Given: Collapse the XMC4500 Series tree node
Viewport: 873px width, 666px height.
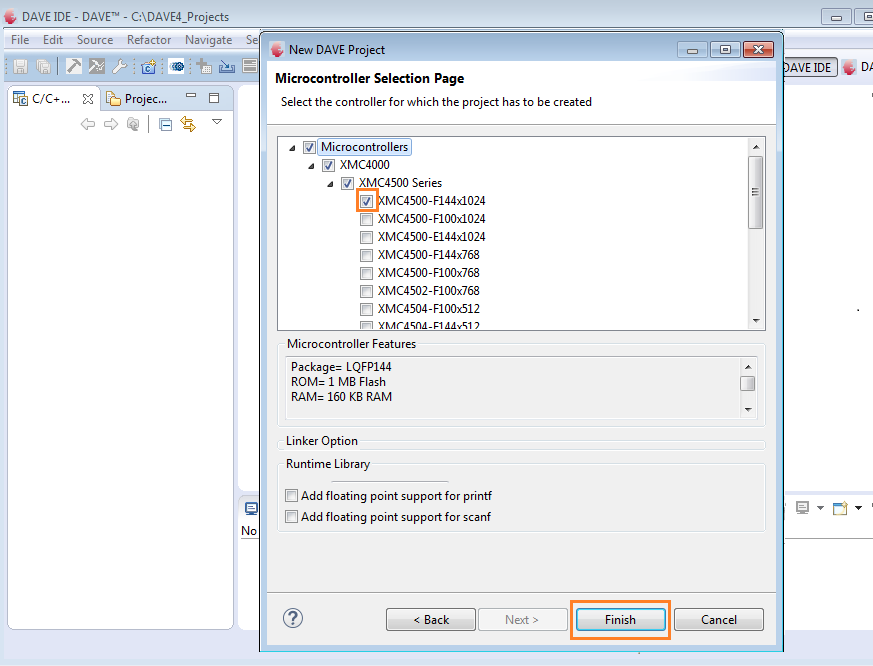Looking at the screenshot, I should (330, 184).
